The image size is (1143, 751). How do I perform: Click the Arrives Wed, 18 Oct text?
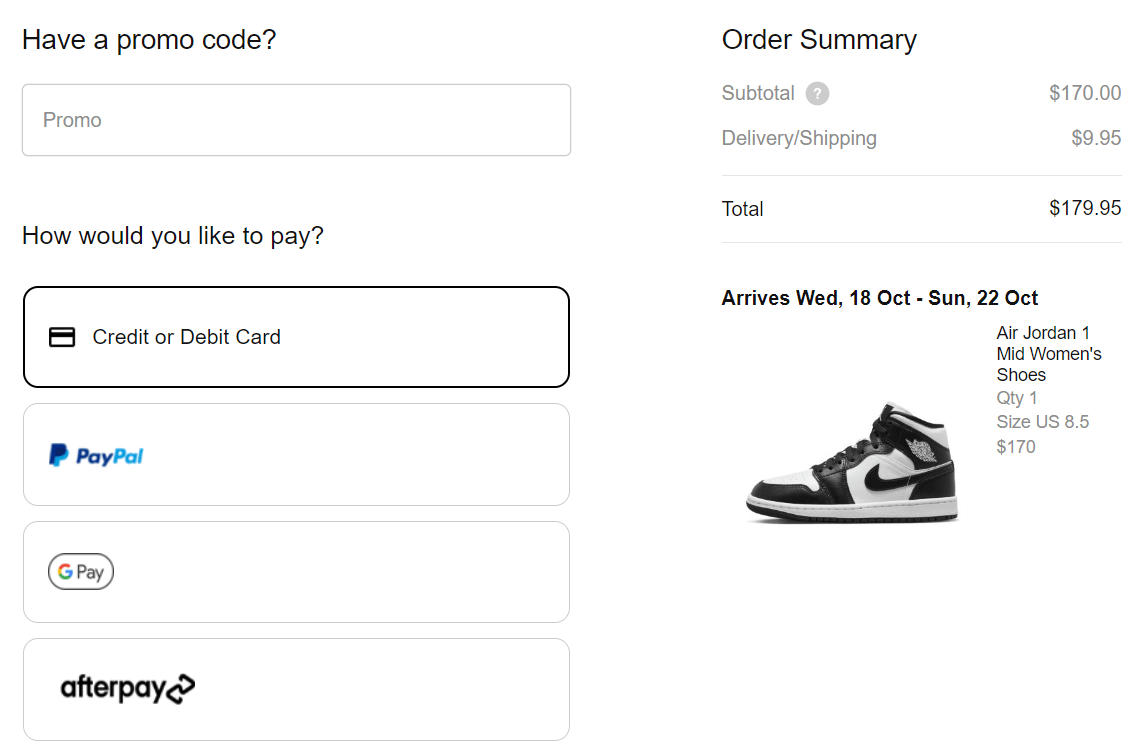880,297
